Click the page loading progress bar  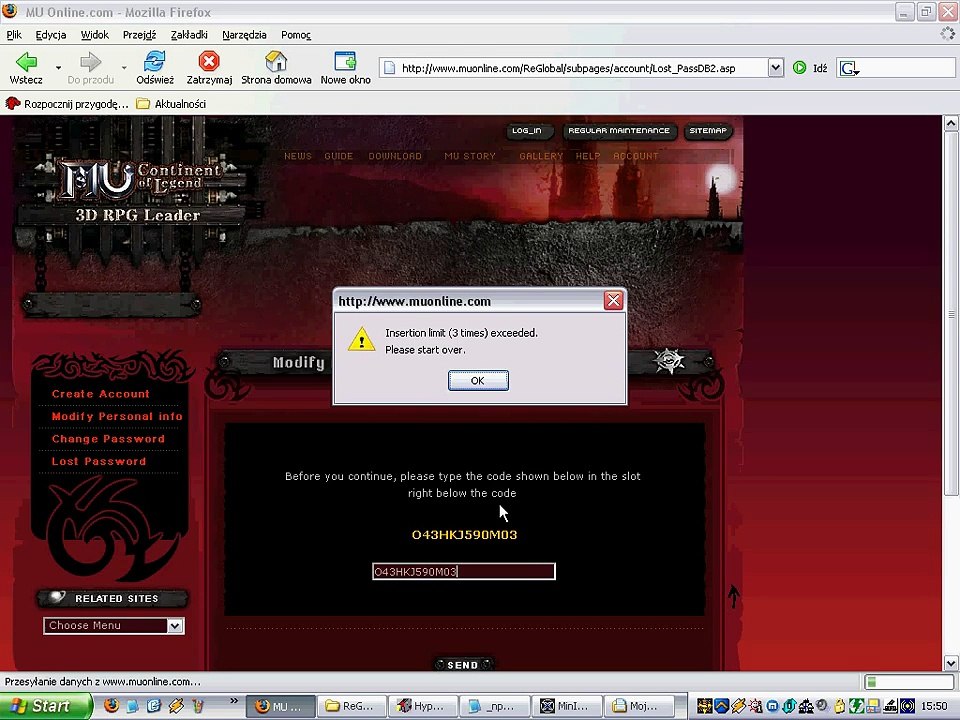pos(909,681)
